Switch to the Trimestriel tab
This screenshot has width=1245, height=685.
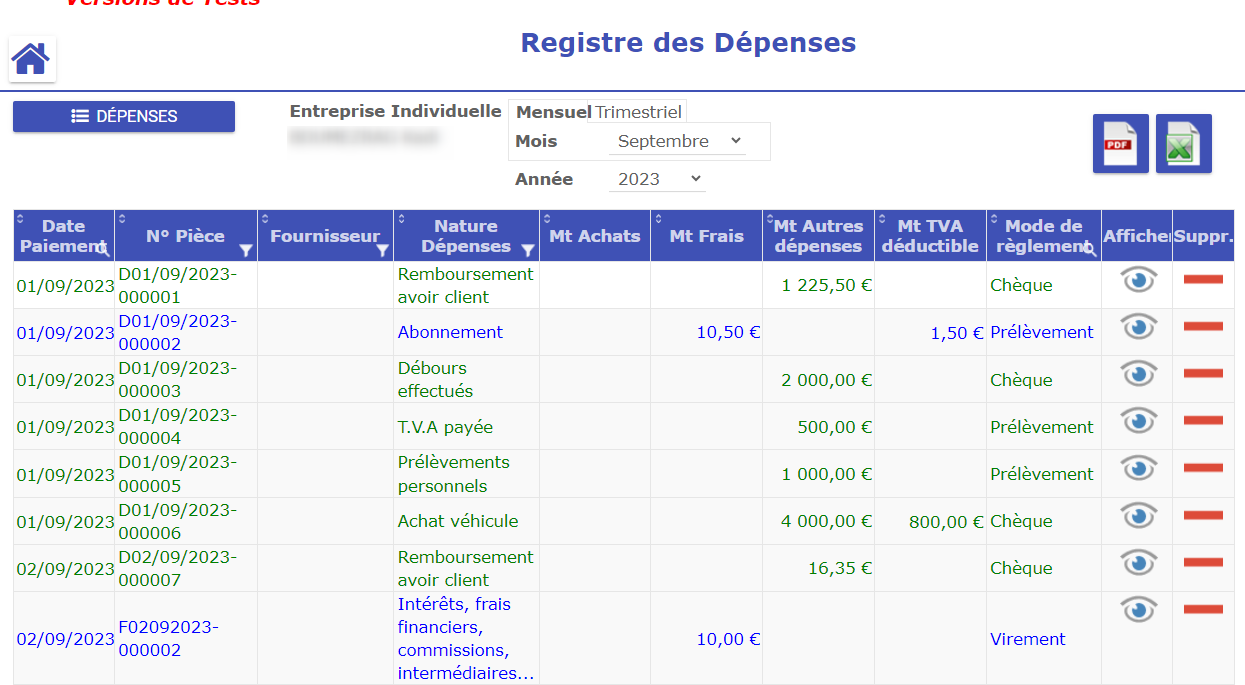click(x=639, y=112)
